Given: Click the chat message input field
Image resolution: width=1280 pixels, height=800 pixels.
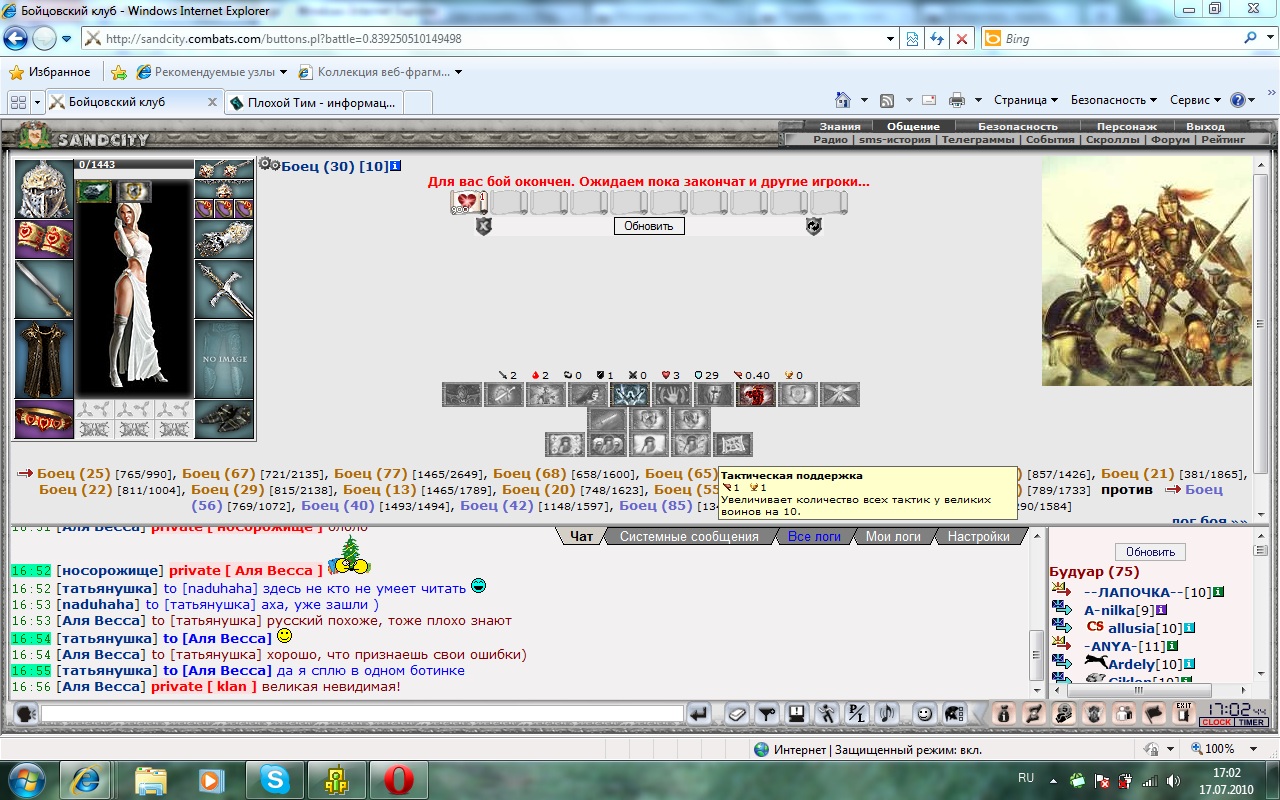Looking at the screenshot, I should (362, 713).
